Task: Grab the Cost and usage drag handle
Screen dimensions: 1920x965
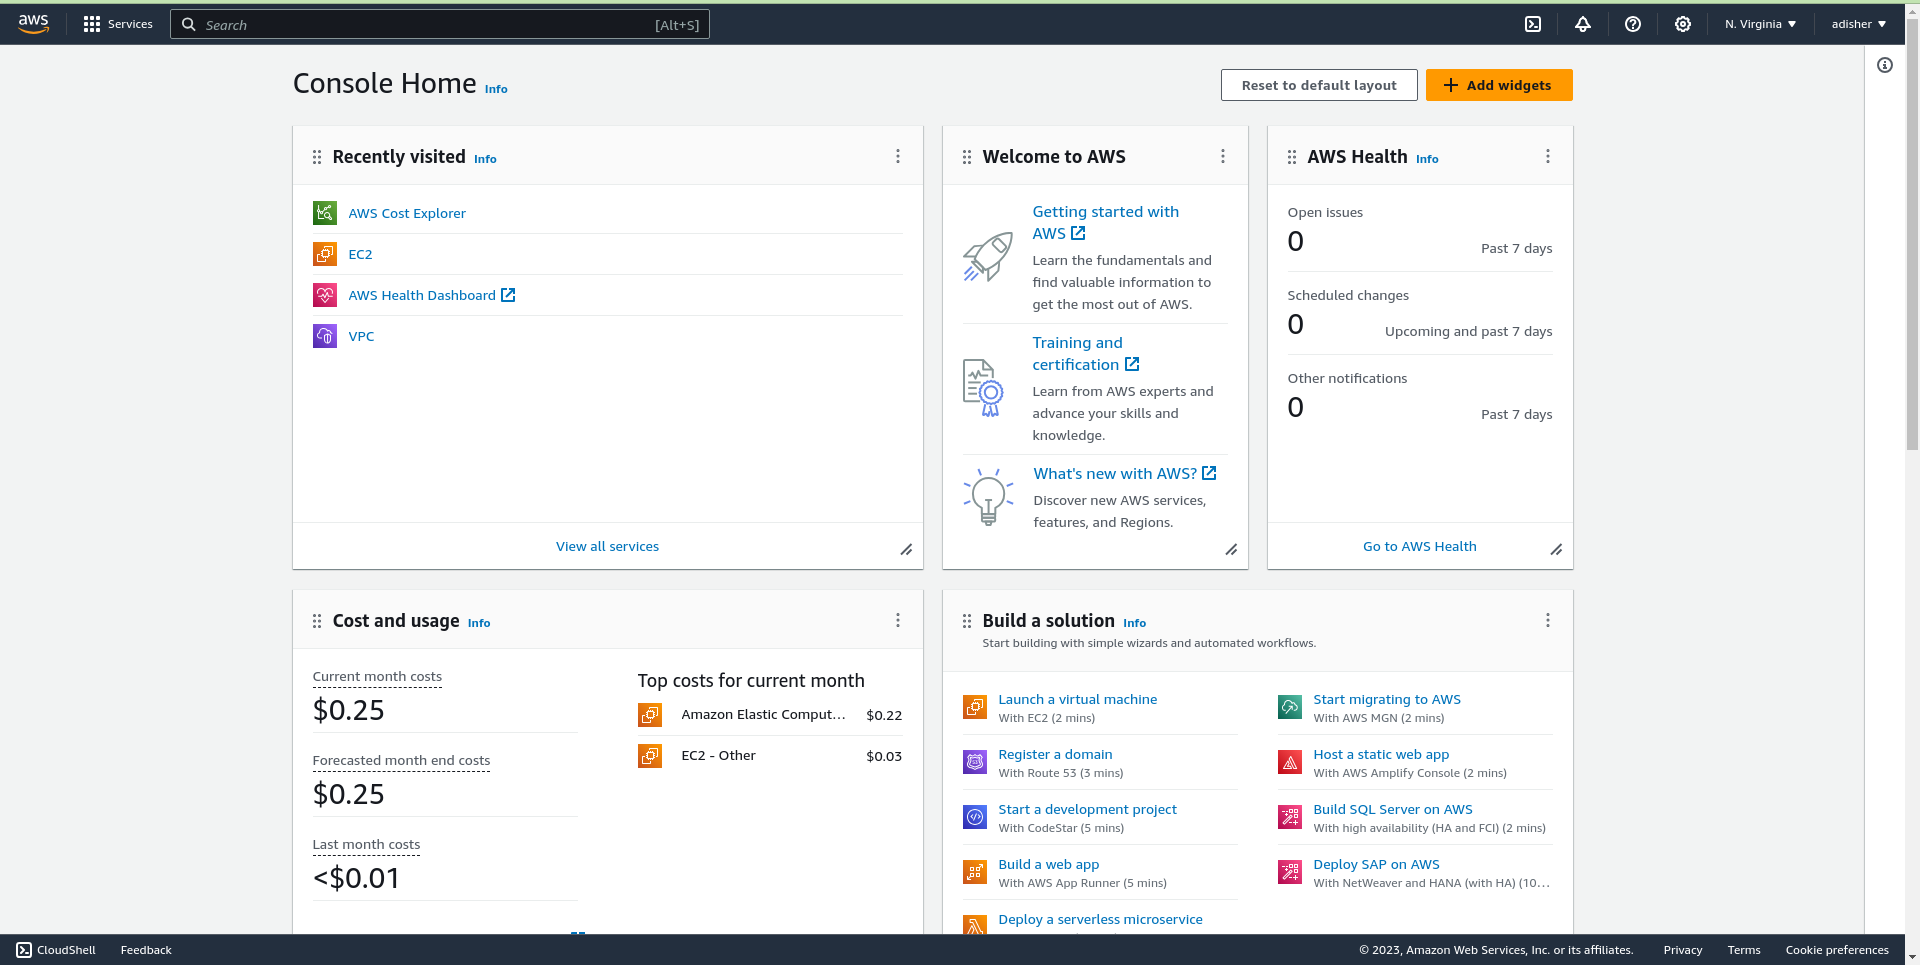Action: pos(317,621)
